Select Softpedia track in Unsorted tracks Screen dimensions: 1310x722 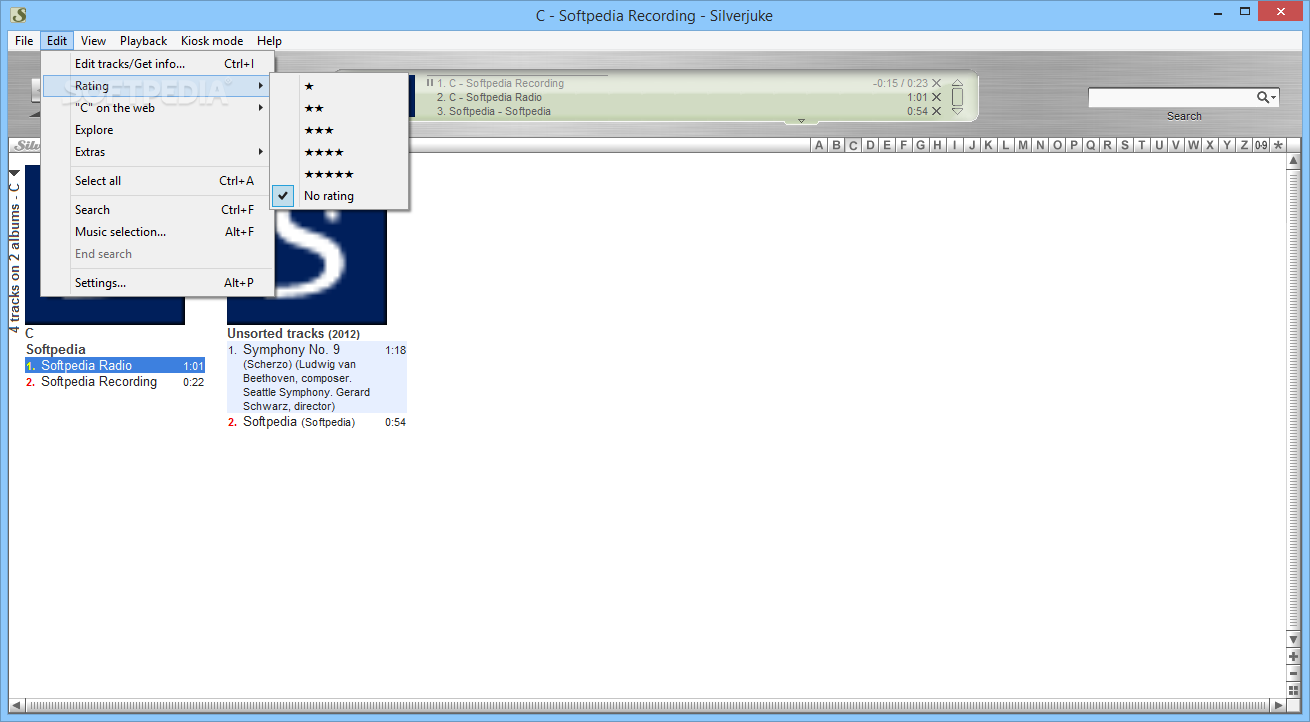(317, 422)
